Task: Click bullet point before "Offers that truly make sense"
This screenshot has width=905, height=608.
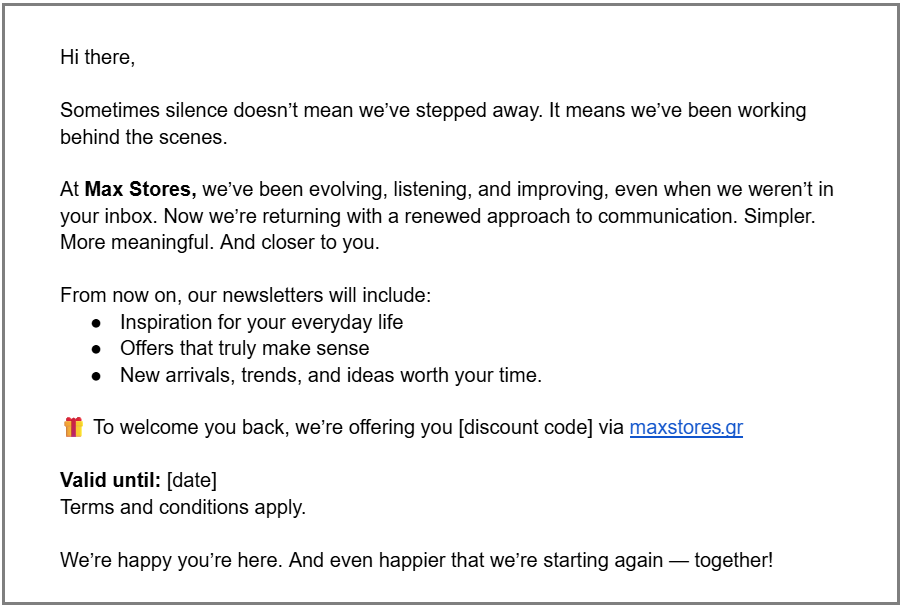Action: click(x=97, y=349)
